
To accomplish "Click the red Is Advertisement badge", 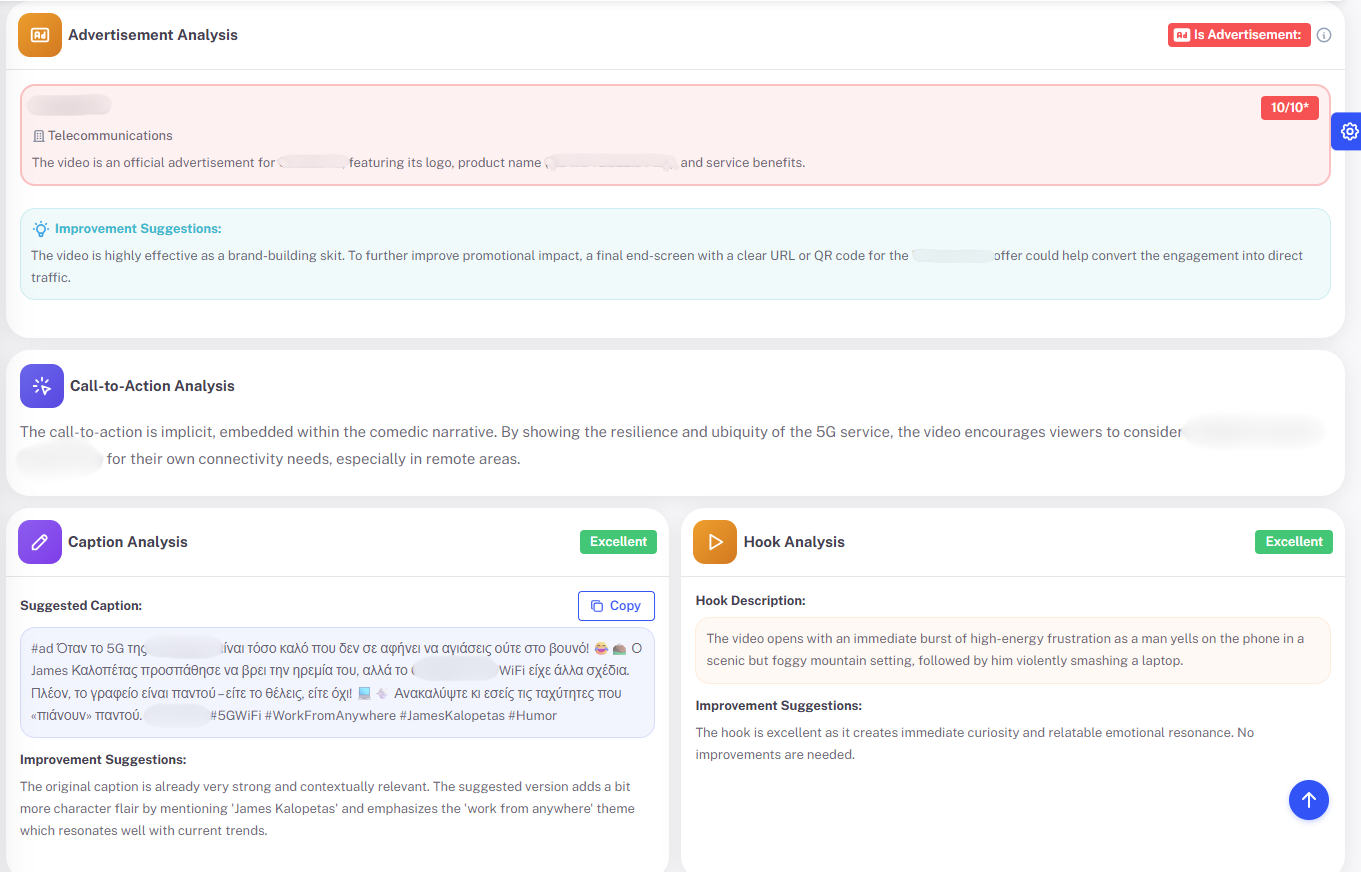I will tap(1239, 35).
